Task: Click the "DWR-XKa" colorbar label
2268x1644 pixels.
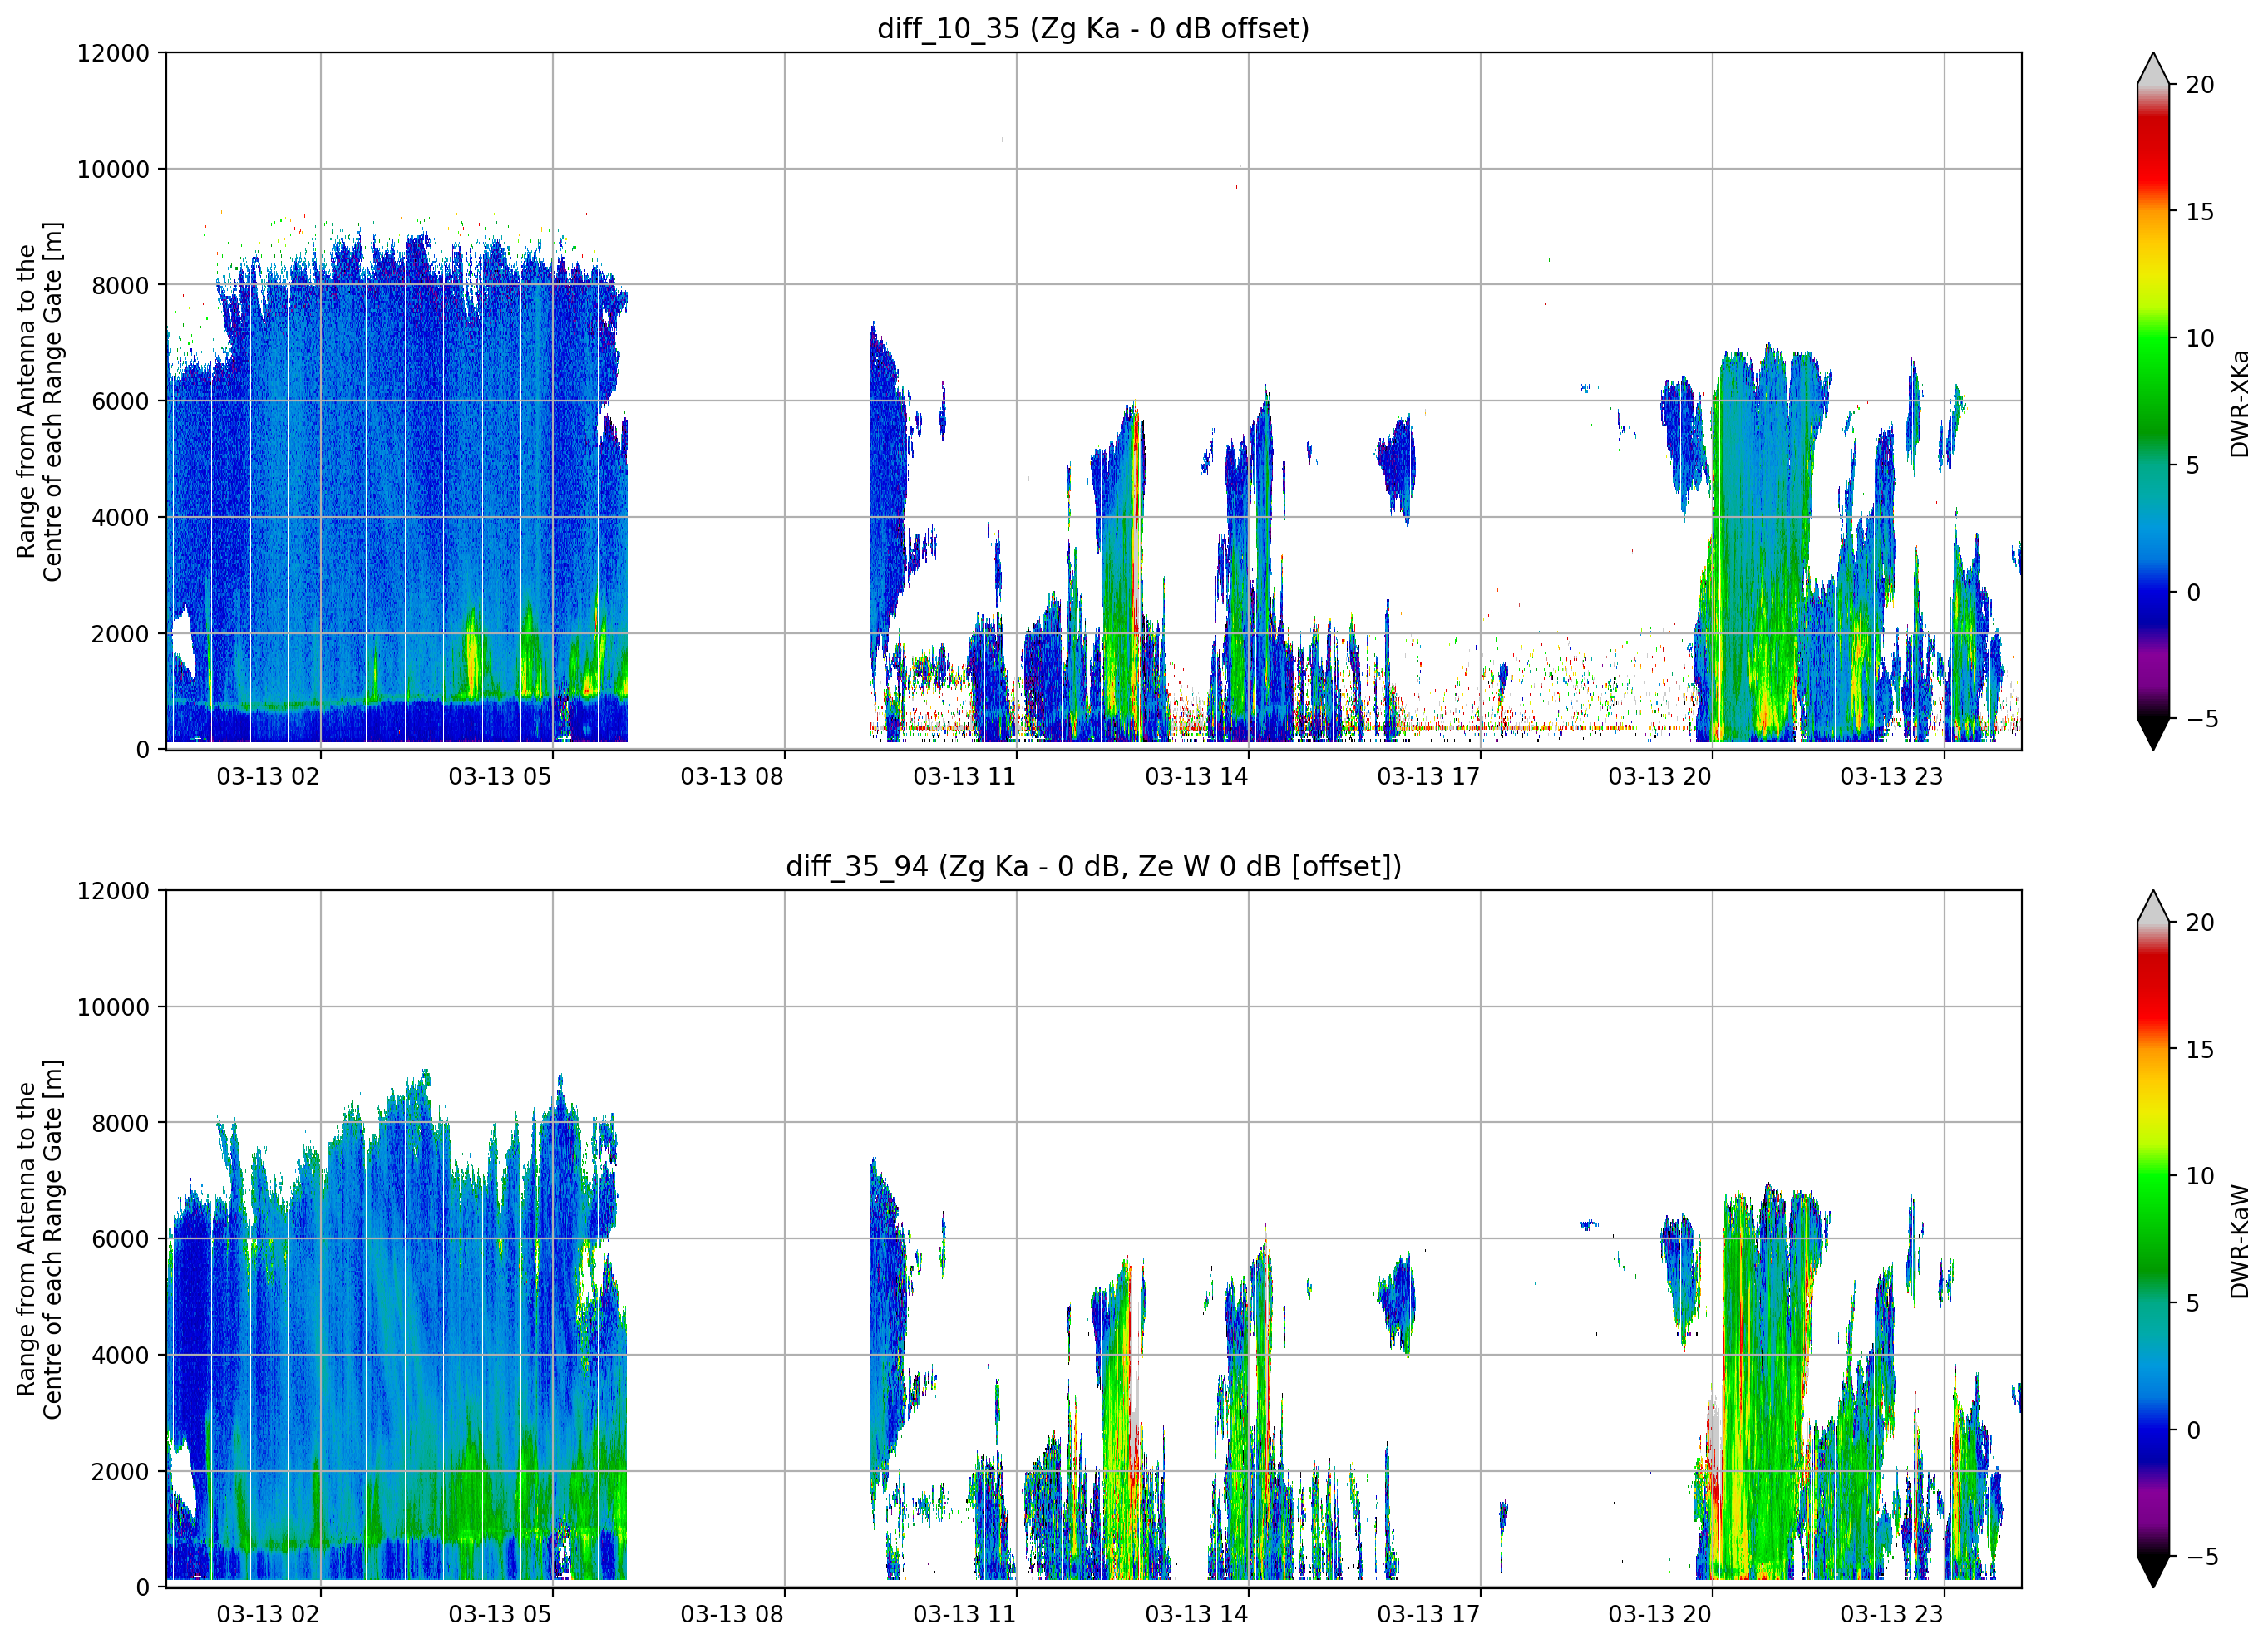Action: pyautogui.click(x=2239, y=403)
